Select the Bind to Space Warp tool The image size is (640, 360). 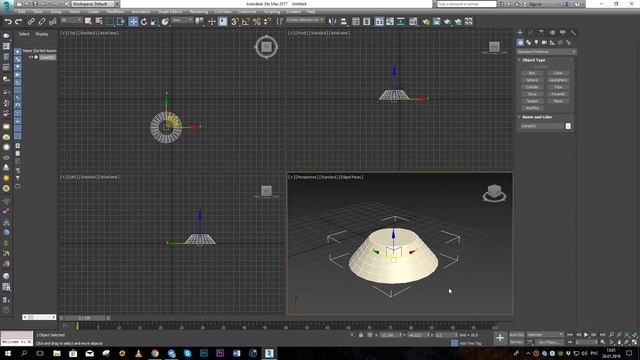tap(53, 21)
